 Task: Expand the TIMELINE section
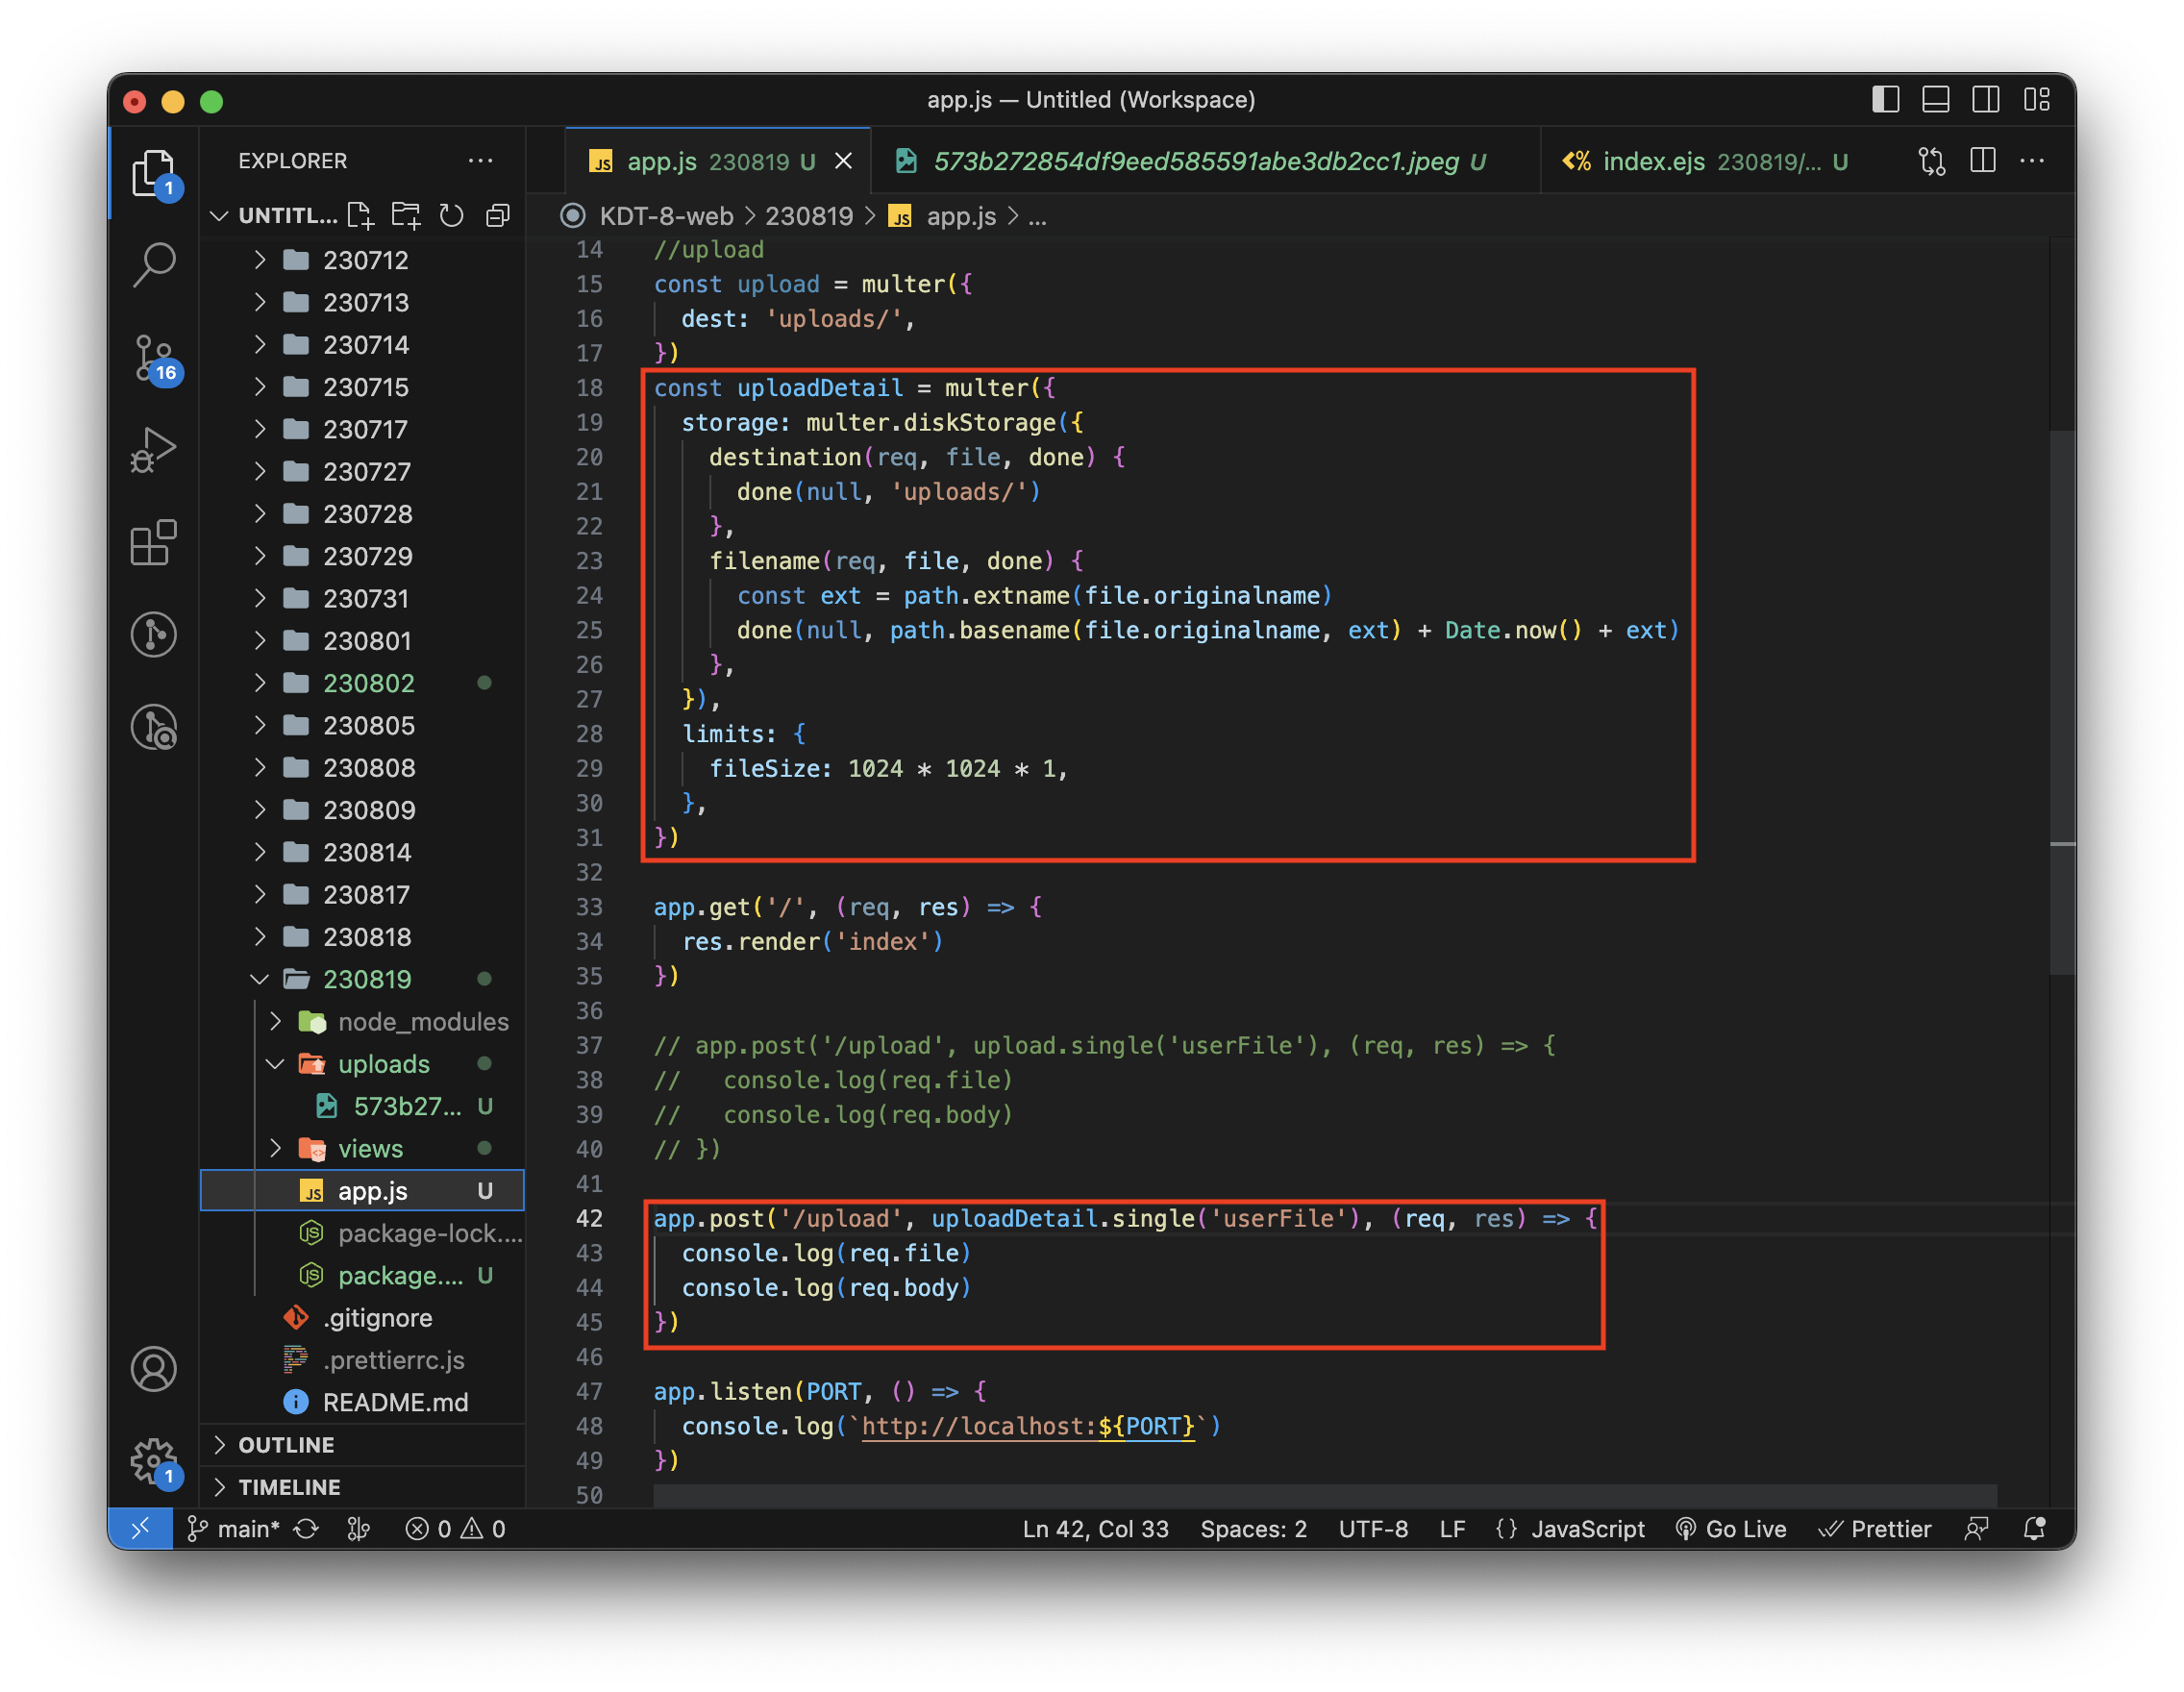pos(362,1487)
